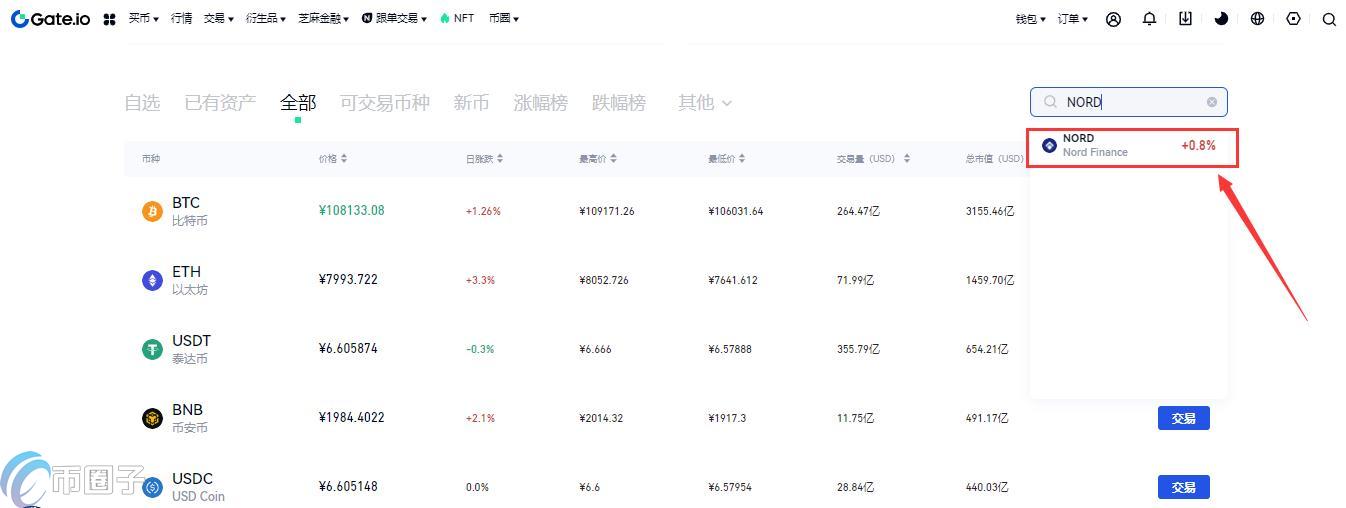1346x508 pixels.
Task: Click the BNB coin logo
Action: [152, 418]
